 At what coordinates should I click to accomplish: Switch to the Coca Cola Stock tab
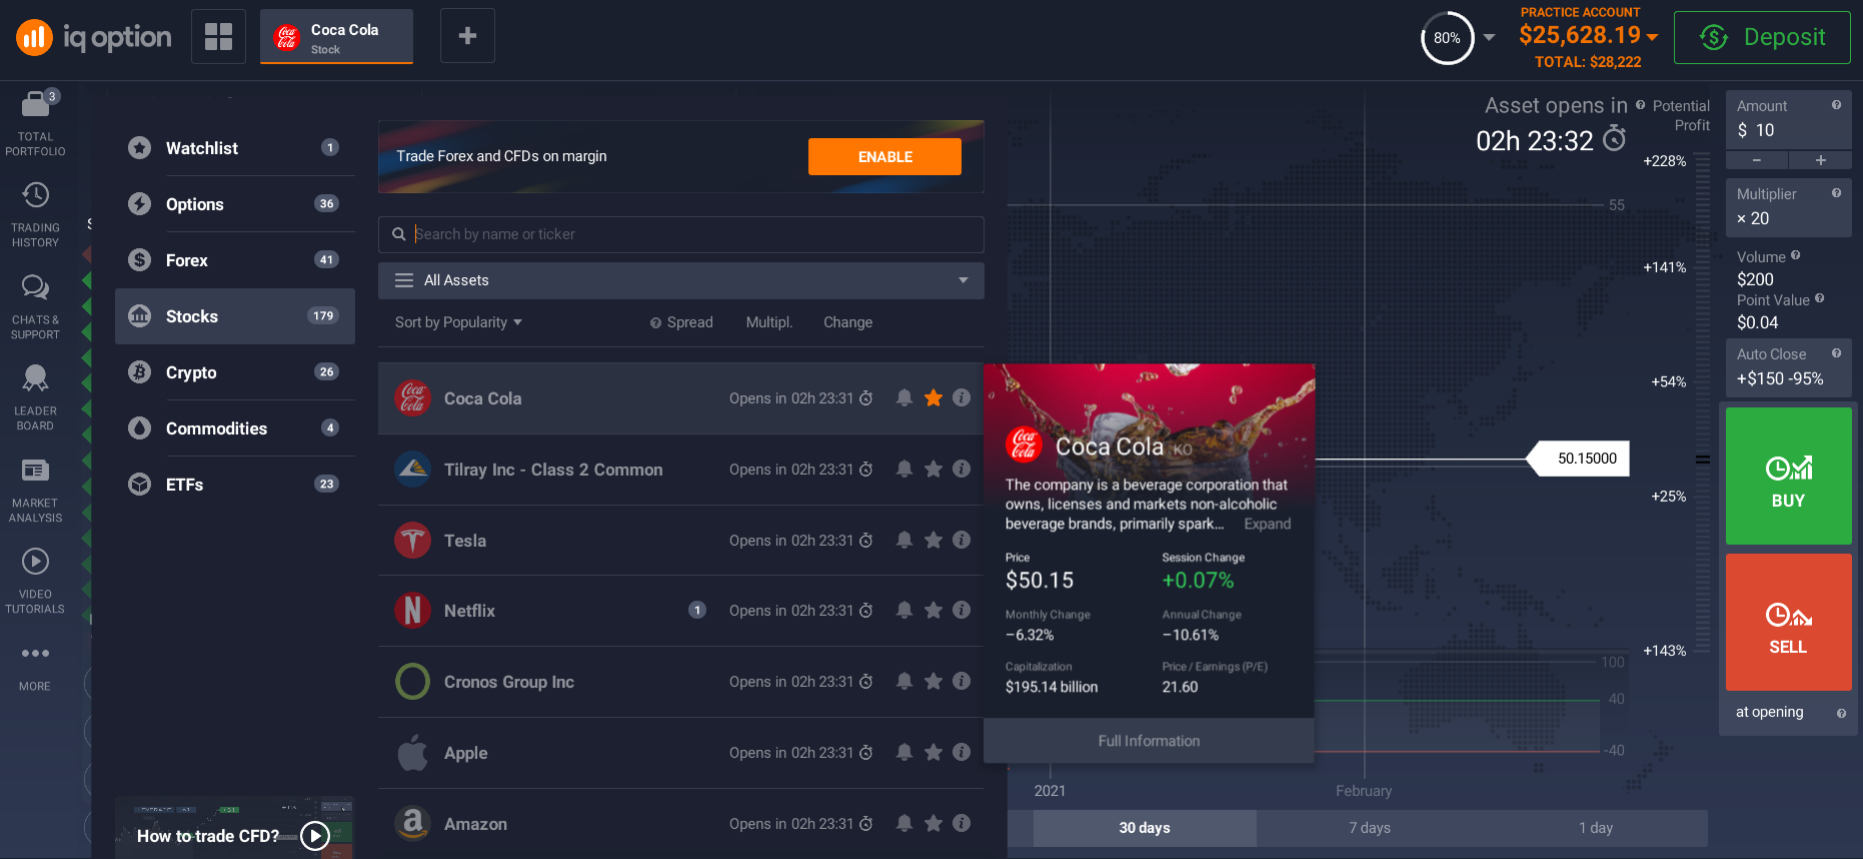coord(336,37)
